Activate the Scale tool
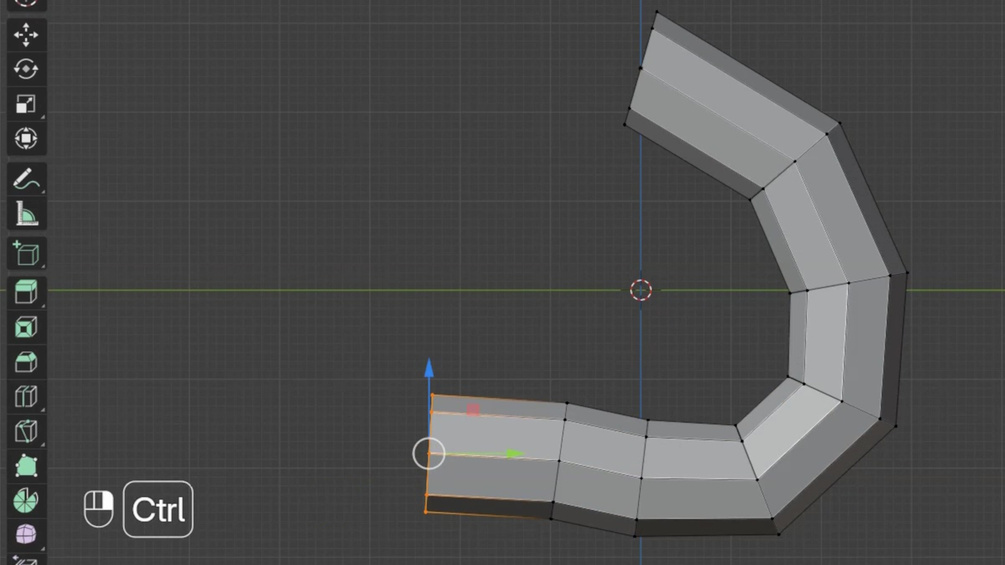Screen dimensions: 1005x565 (x=26, y=104)
